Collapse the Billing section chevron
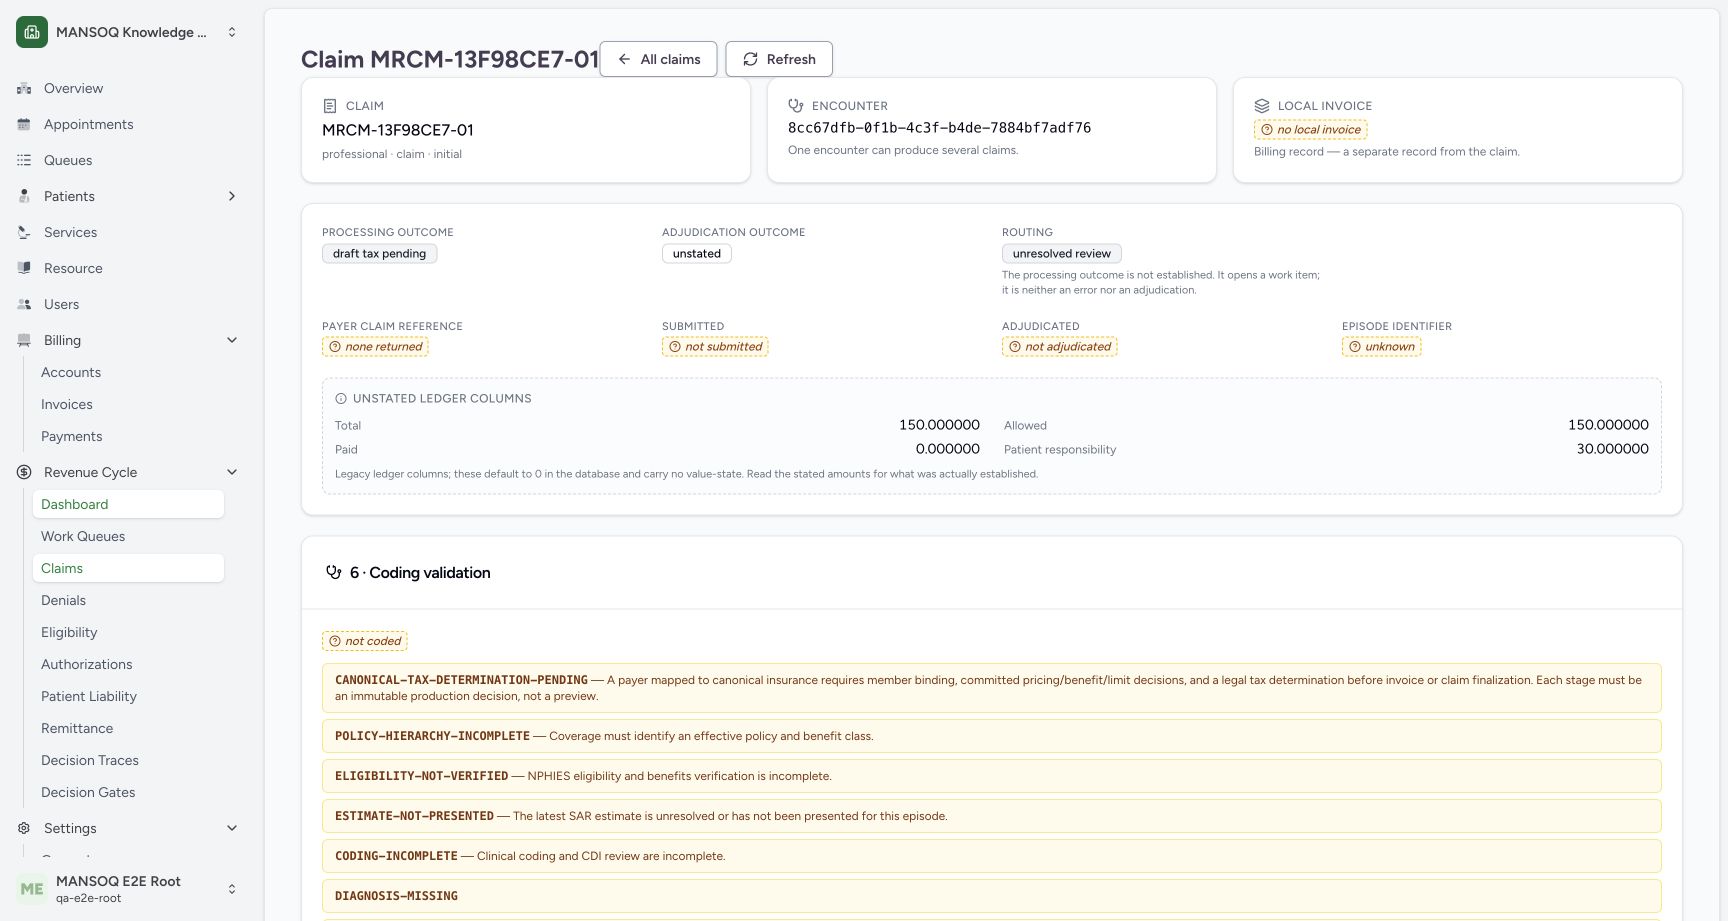Viewport: 1728px width, 921px height. (232, 340)
